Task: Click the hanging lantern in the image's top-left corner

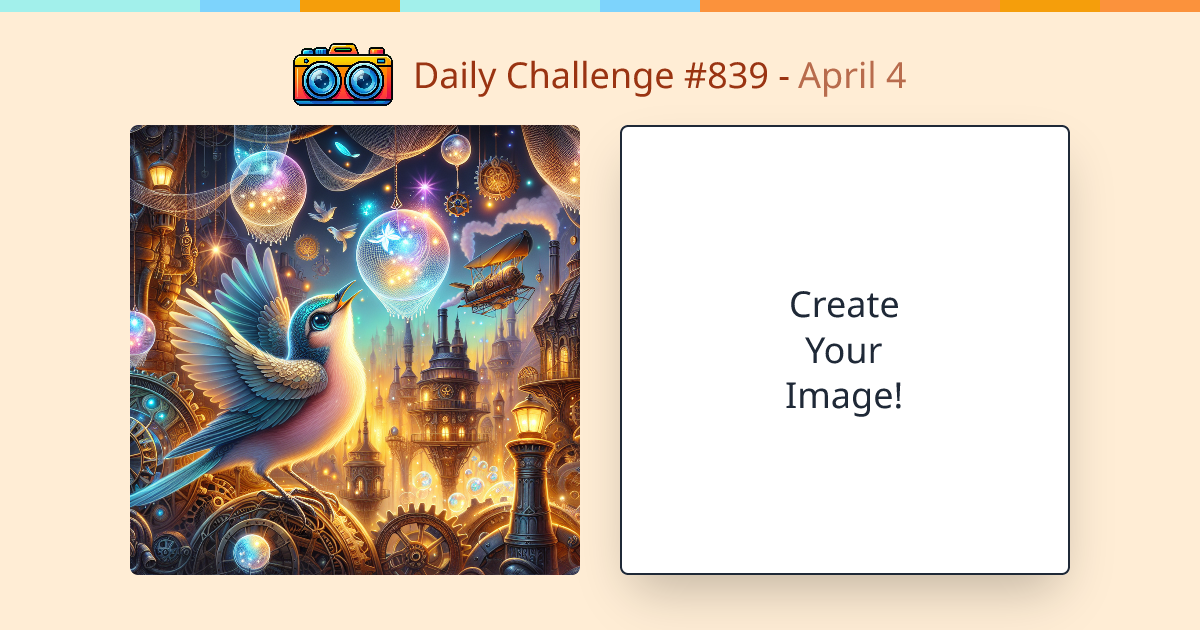Action: (160, 174)
